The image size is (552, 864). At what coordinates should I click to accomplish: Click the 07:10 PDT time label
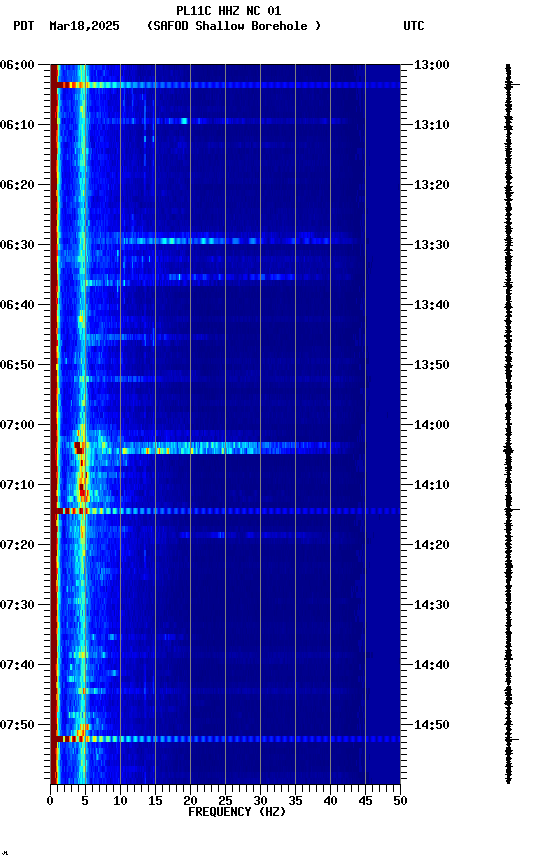[x=17, y=485]
